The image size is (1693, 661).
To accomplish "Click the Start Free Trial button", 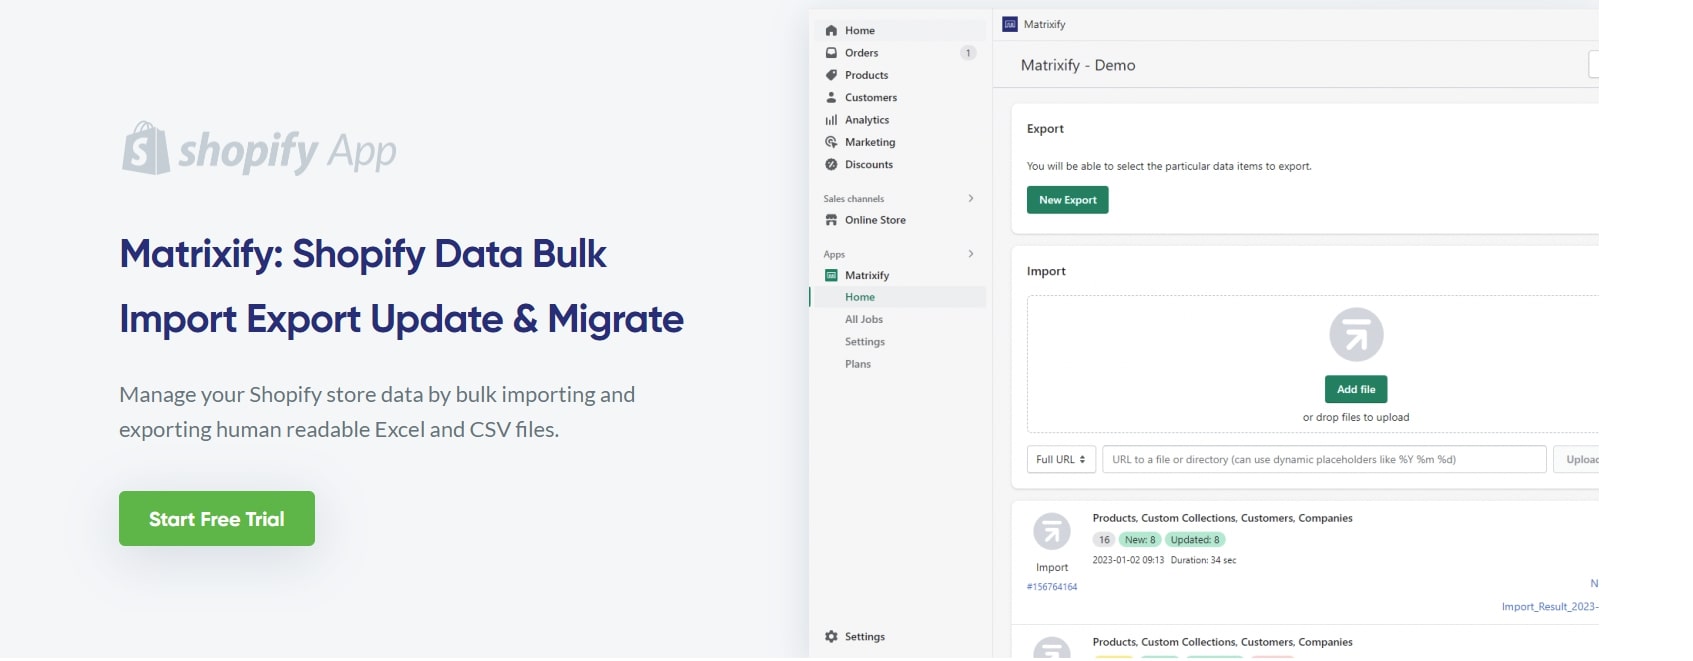I will (217, 518).
